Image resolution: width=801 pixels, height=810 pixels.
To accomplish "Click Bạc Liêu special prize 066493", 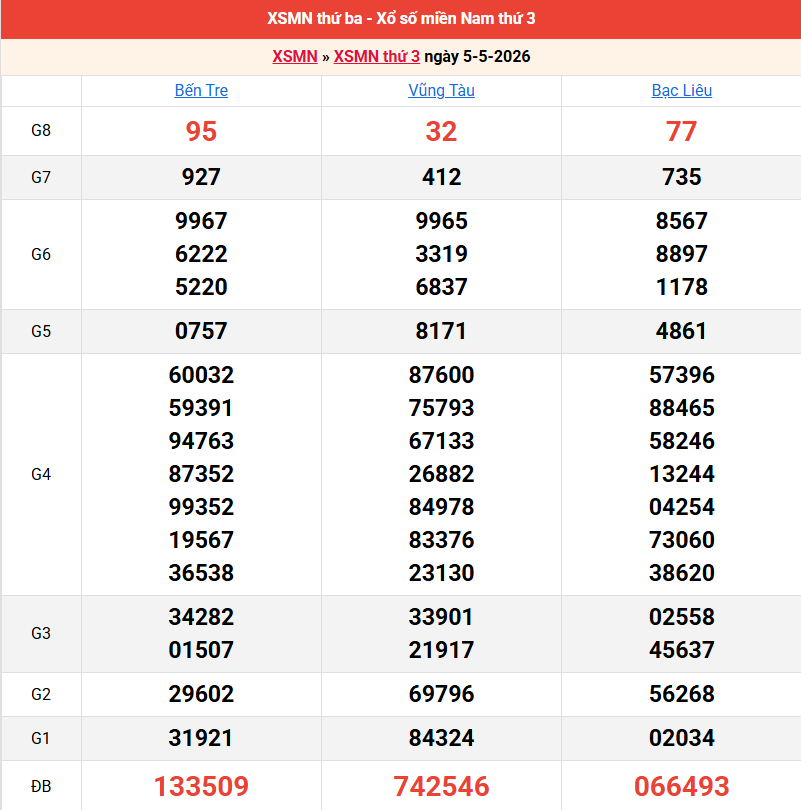I will click(x=682, y=786).
